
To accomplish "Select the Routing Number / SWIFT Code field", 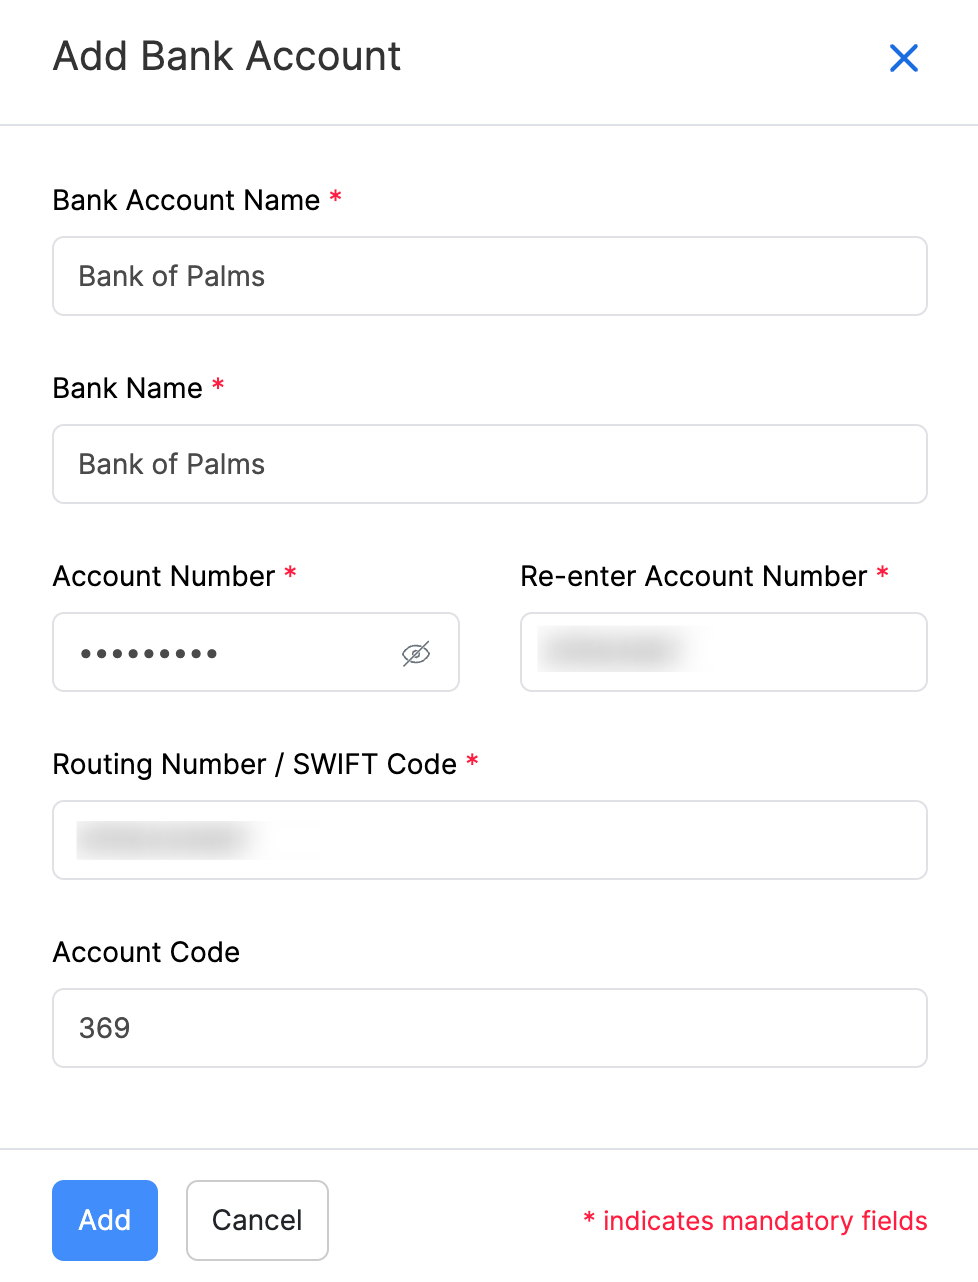I will (x=489, y=840).
